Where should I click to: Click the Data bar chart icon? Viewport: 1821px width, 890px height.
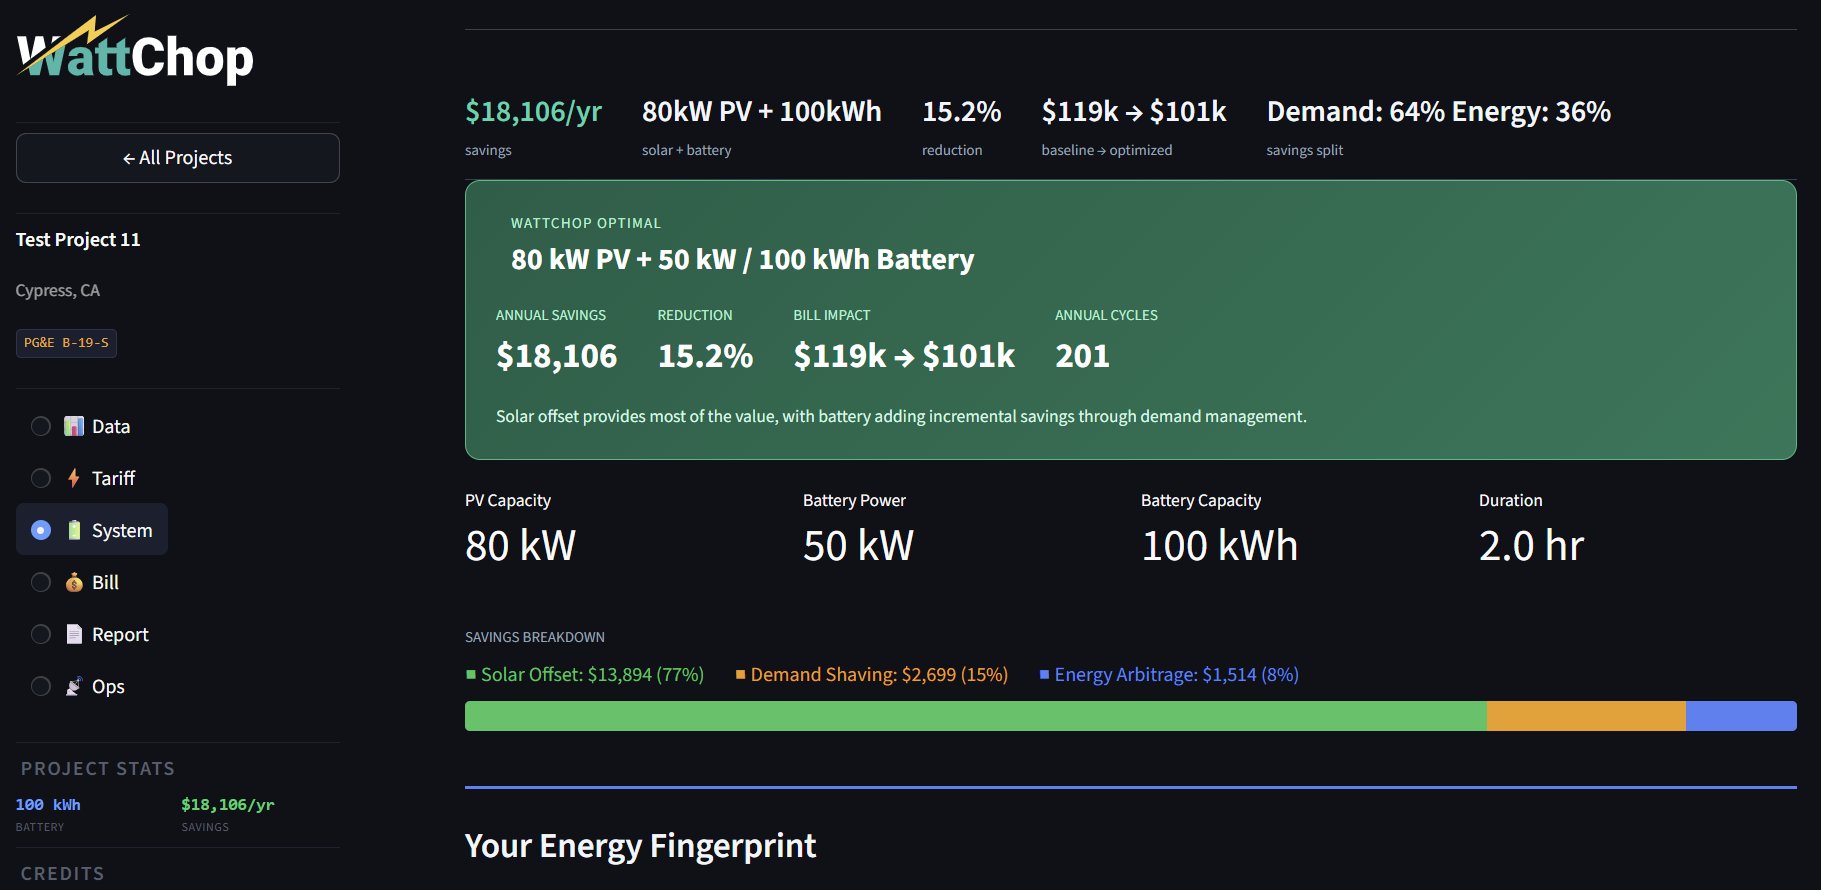click(x=74, y=426)
